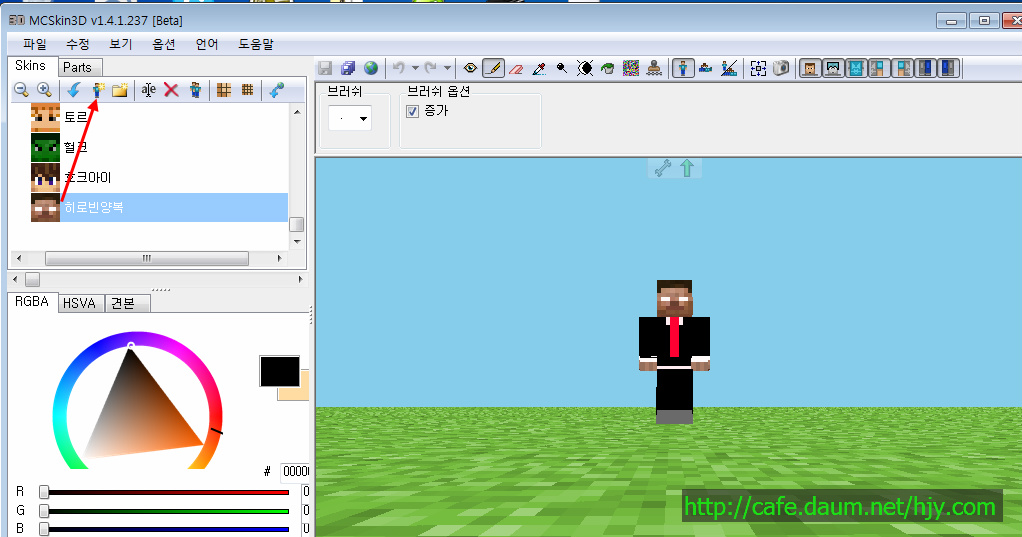1022x537 pixels.
Task: Open the redo history dropdown arrow
Action: [x=447, y=68]
